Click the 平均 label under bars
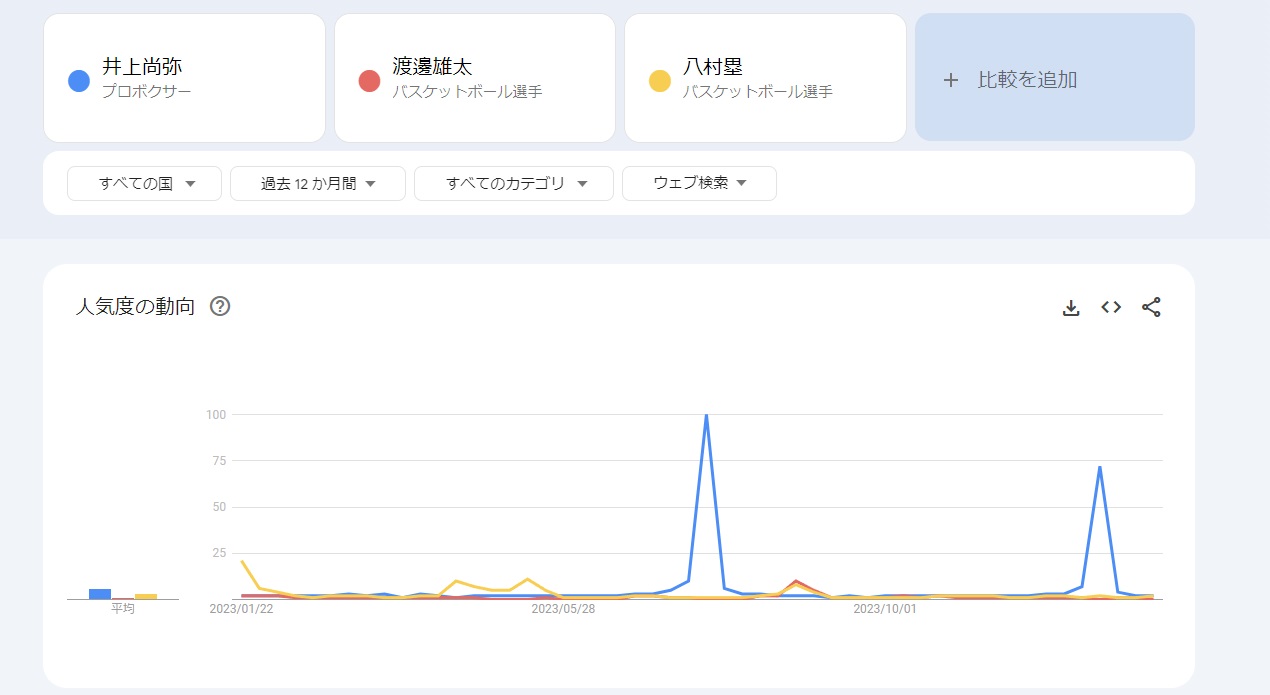This screenshot has height=695, width=1270. coord(123,609)
